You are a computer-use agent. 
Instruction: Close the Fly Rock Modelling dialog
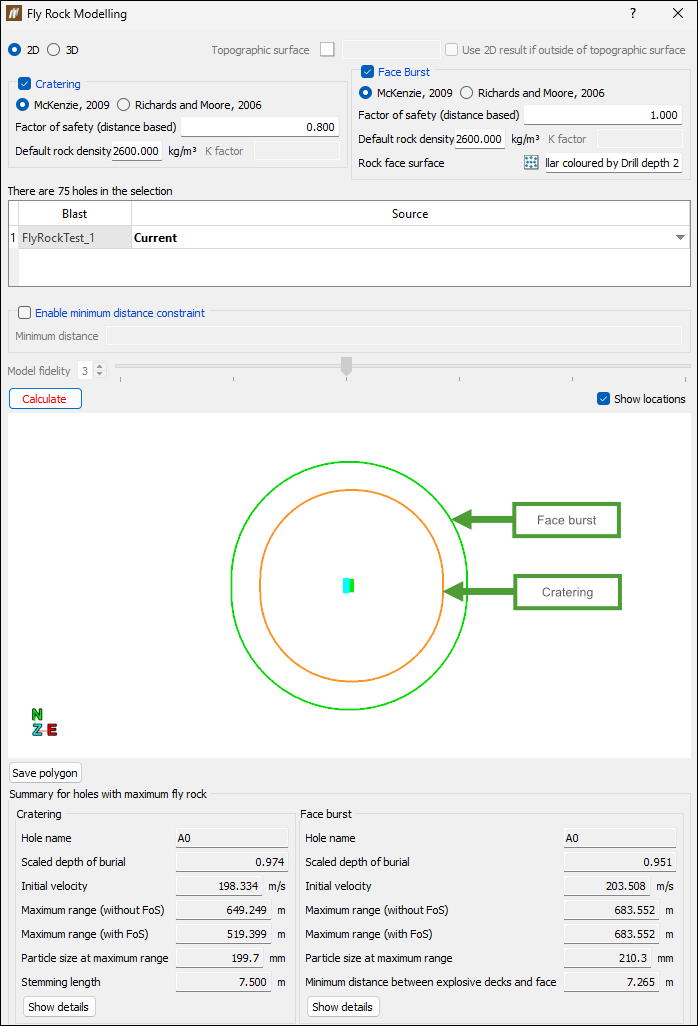(678, 13)
